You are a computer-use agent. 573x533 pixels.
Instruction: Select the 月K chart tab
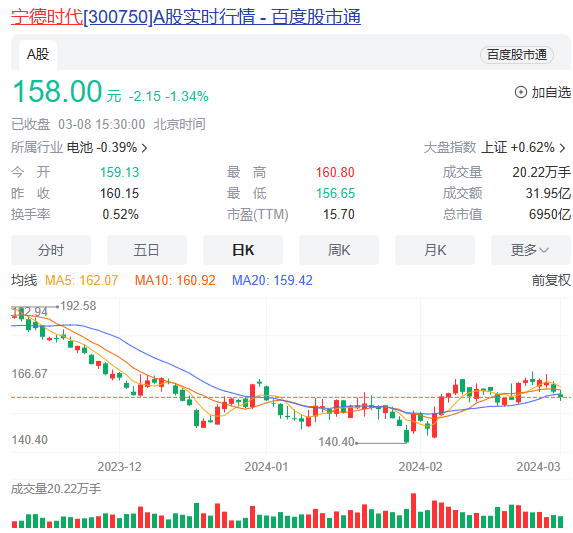[x=435, y=250]
